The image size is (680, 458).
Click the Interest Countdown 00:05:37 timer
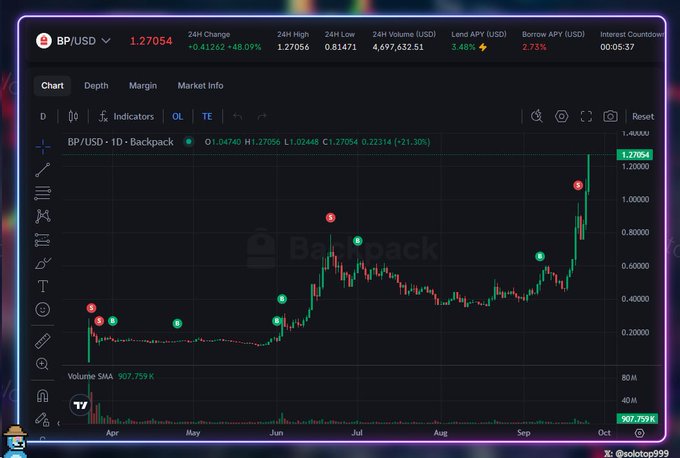click(x=617, y=47)
